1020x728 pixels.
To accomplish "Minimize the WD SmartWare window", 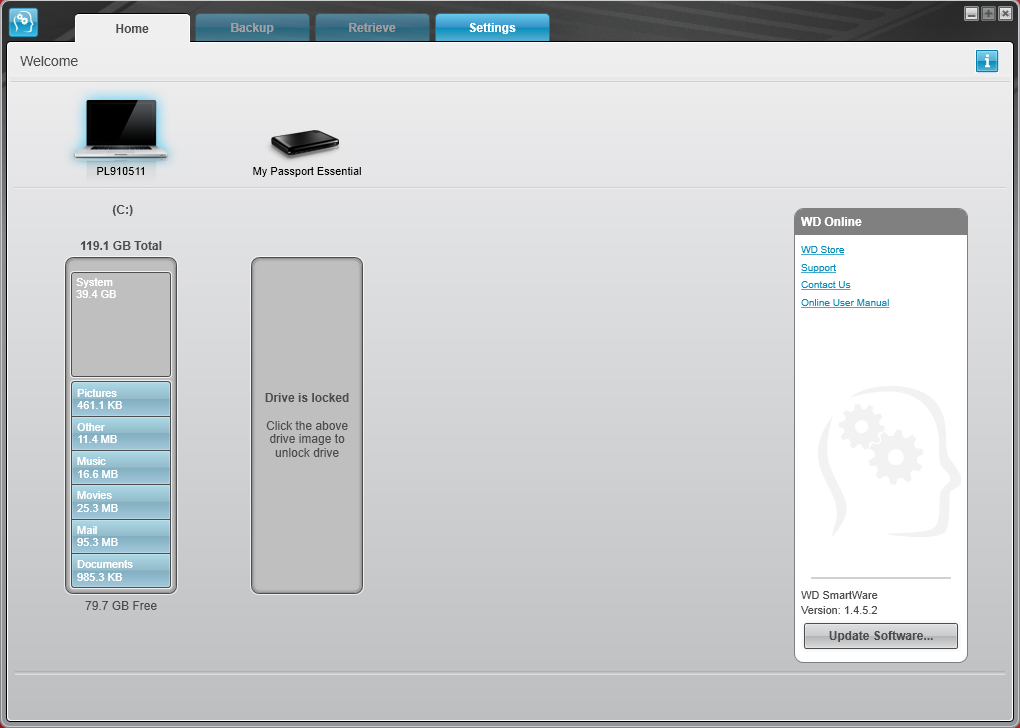I will point(971,14).
